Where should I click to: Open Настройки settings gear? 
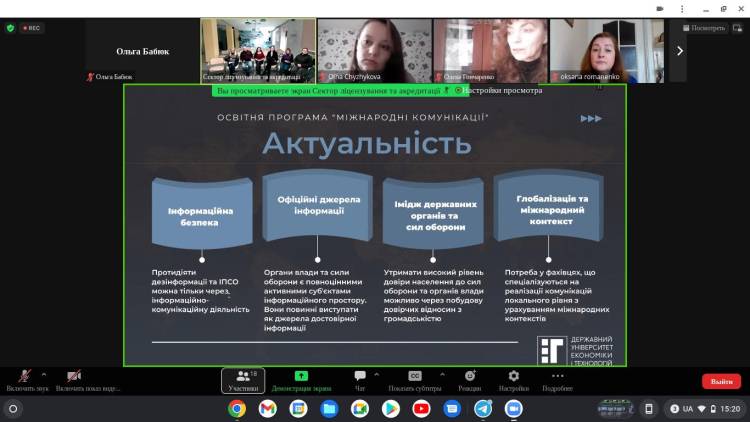click(513, 380)
